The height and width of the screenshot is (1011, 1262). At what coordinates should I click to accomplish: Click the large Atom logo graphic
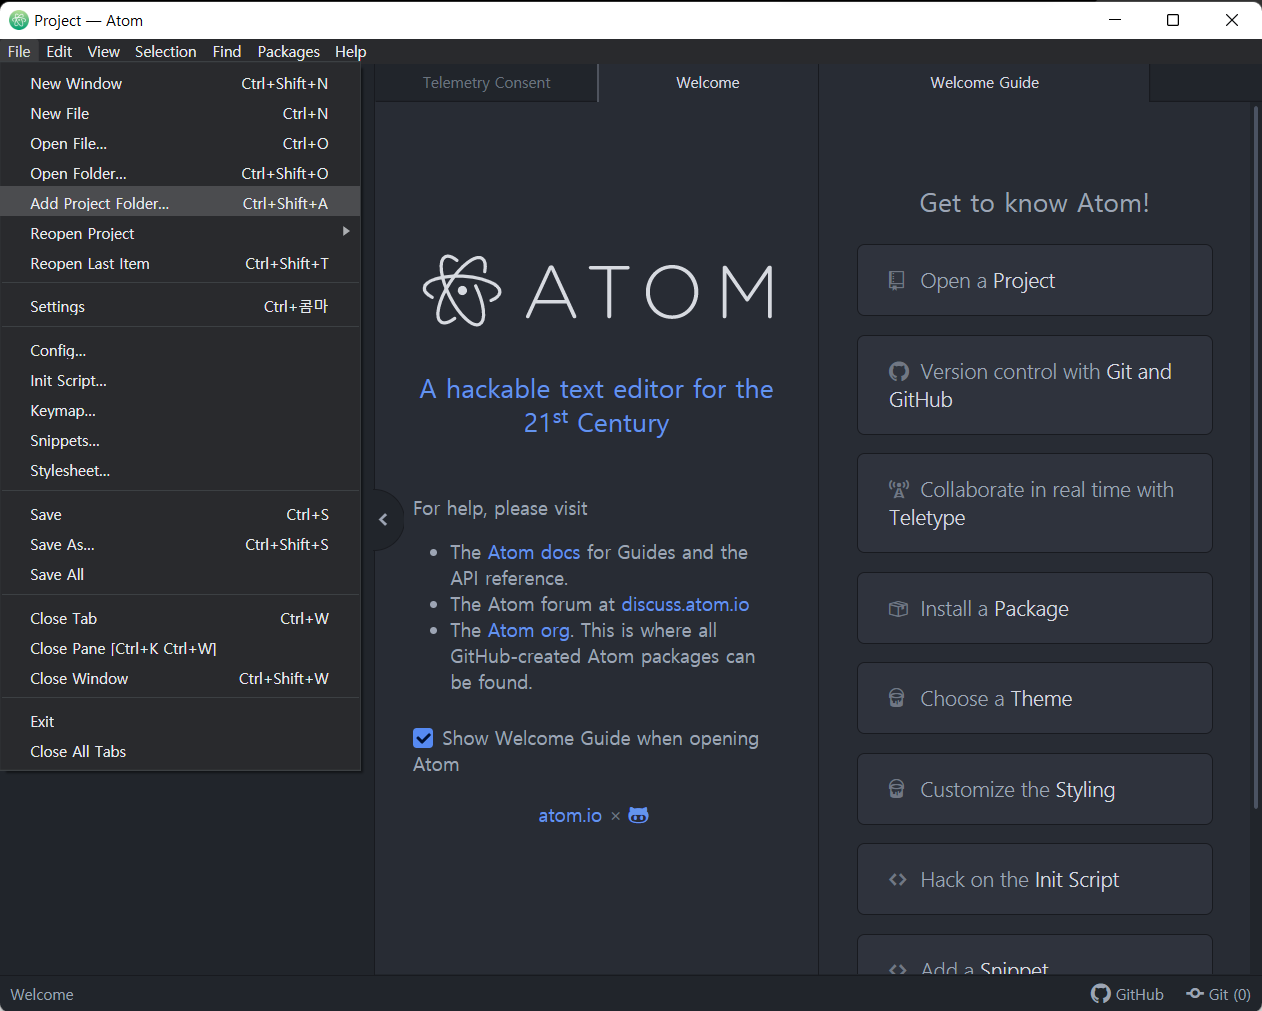[598, 291]
